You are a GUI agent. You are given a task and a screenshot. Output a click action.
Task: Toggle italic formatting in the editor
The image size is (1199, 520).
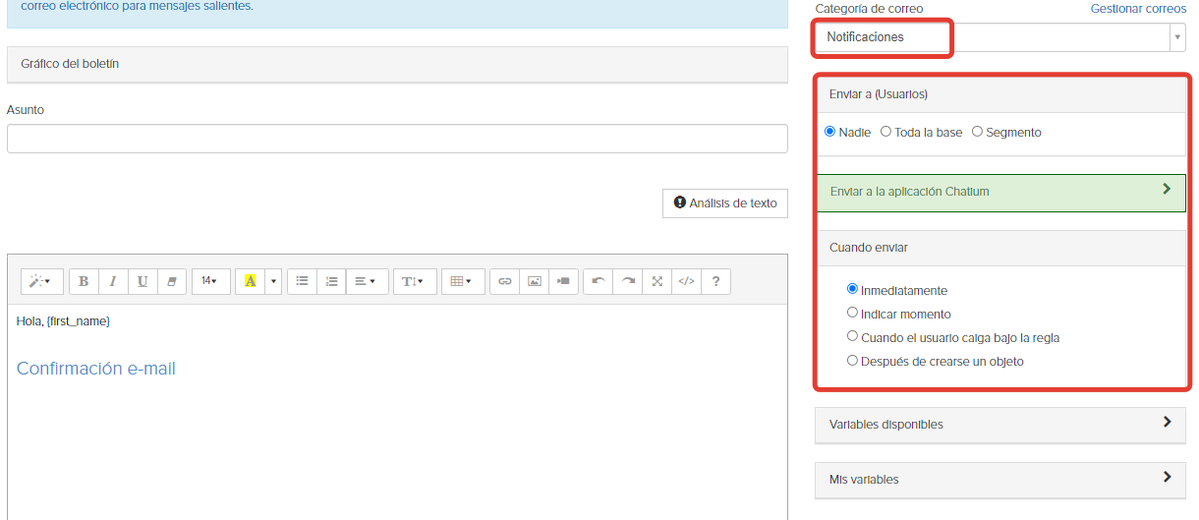(x=112, y=281)
